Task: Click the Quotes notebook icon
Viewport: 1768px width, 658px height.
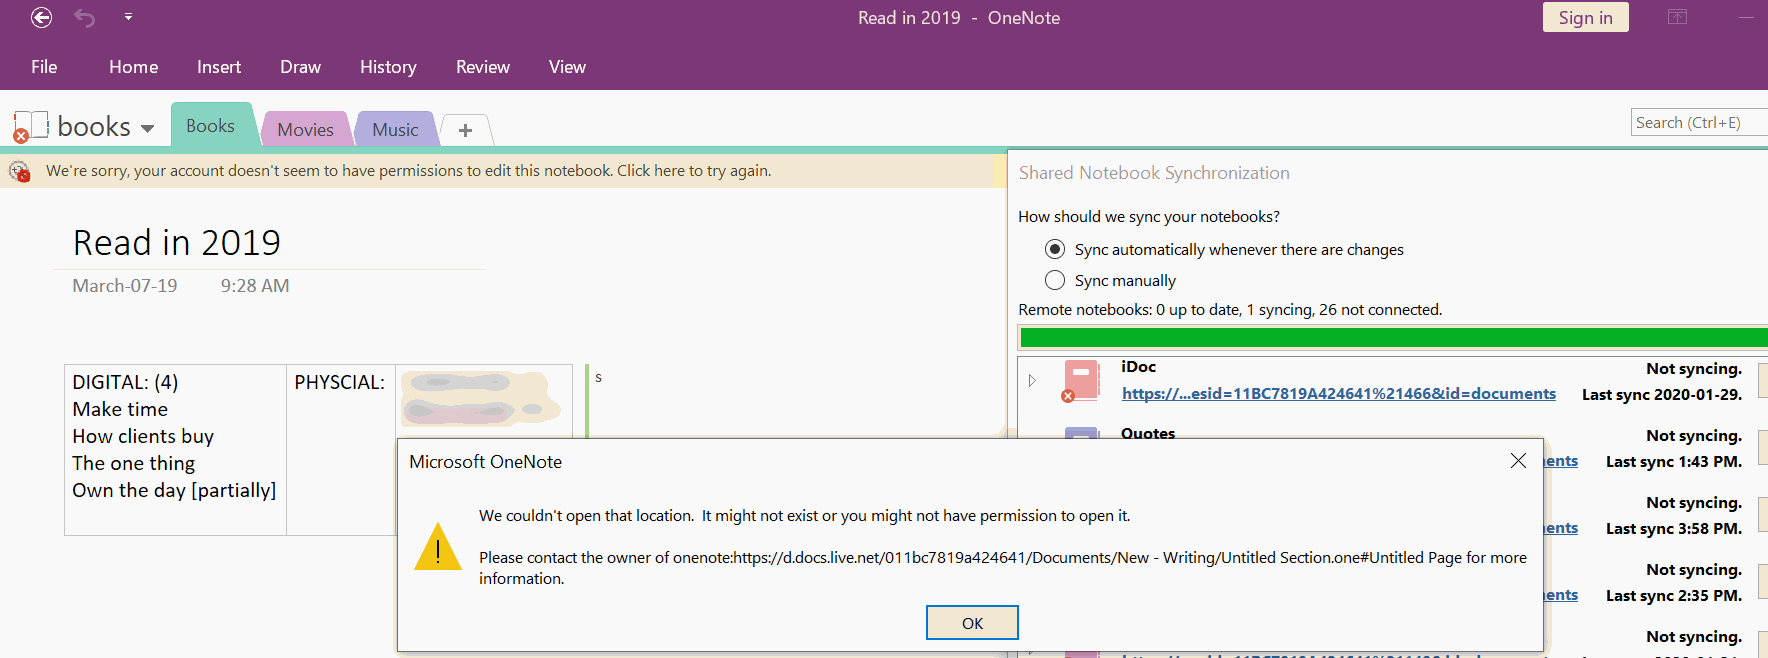Action: point(1081,434)
